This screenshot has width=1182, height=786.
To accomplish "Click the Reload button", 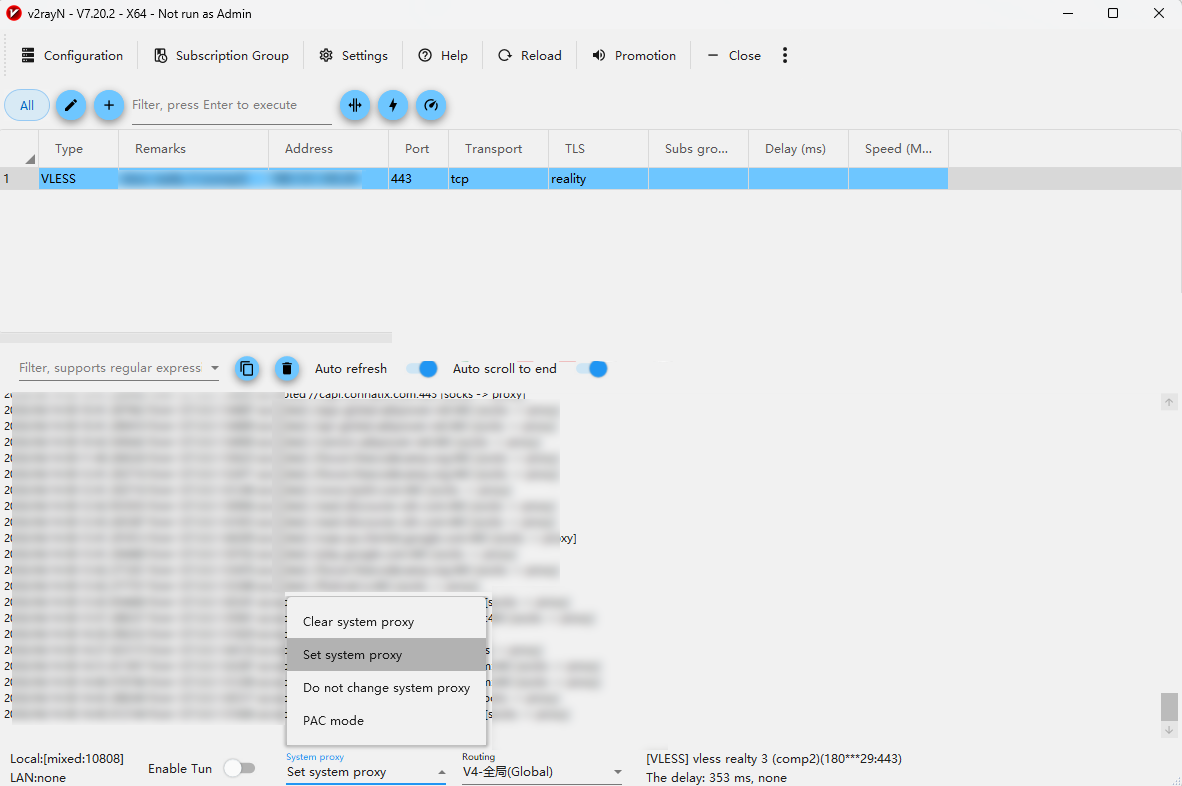I will coord(530,56).
